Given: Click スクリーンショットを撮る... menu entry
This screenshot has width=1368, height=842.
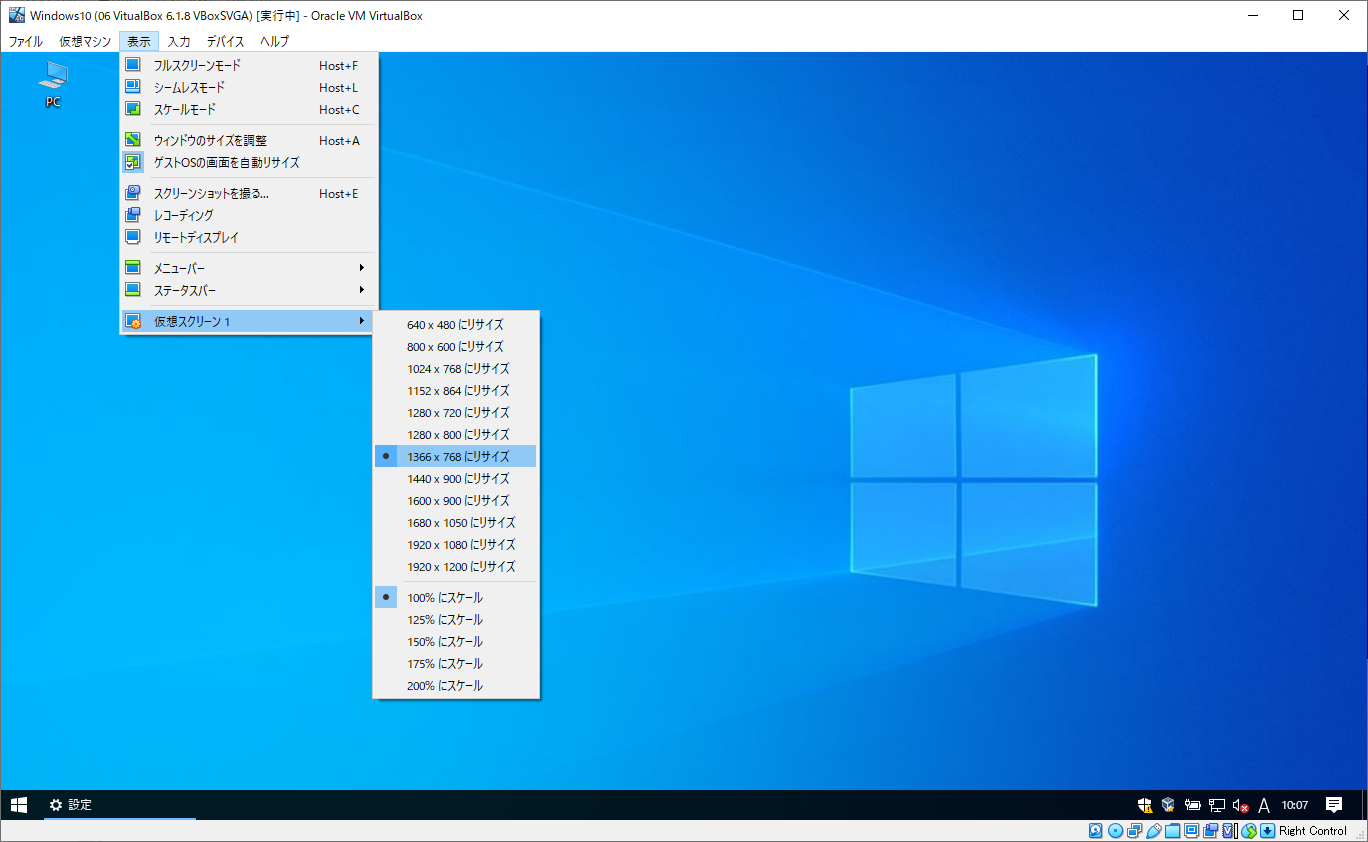Looking at the screenshot, I should (x=211, y=194).
